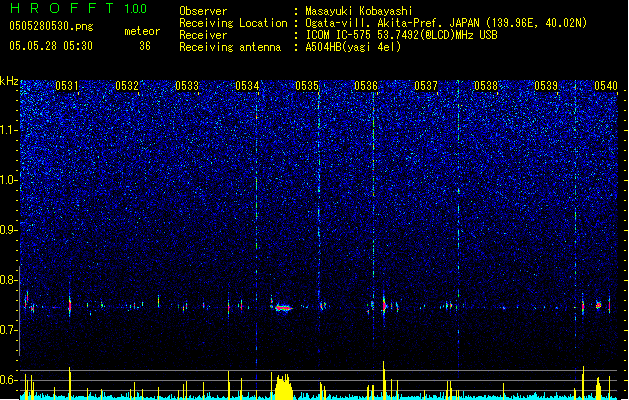Click the date stamp 05.05.28 05:30
Image resolution: width=629 pixels, height=400 pixels.
51,46
